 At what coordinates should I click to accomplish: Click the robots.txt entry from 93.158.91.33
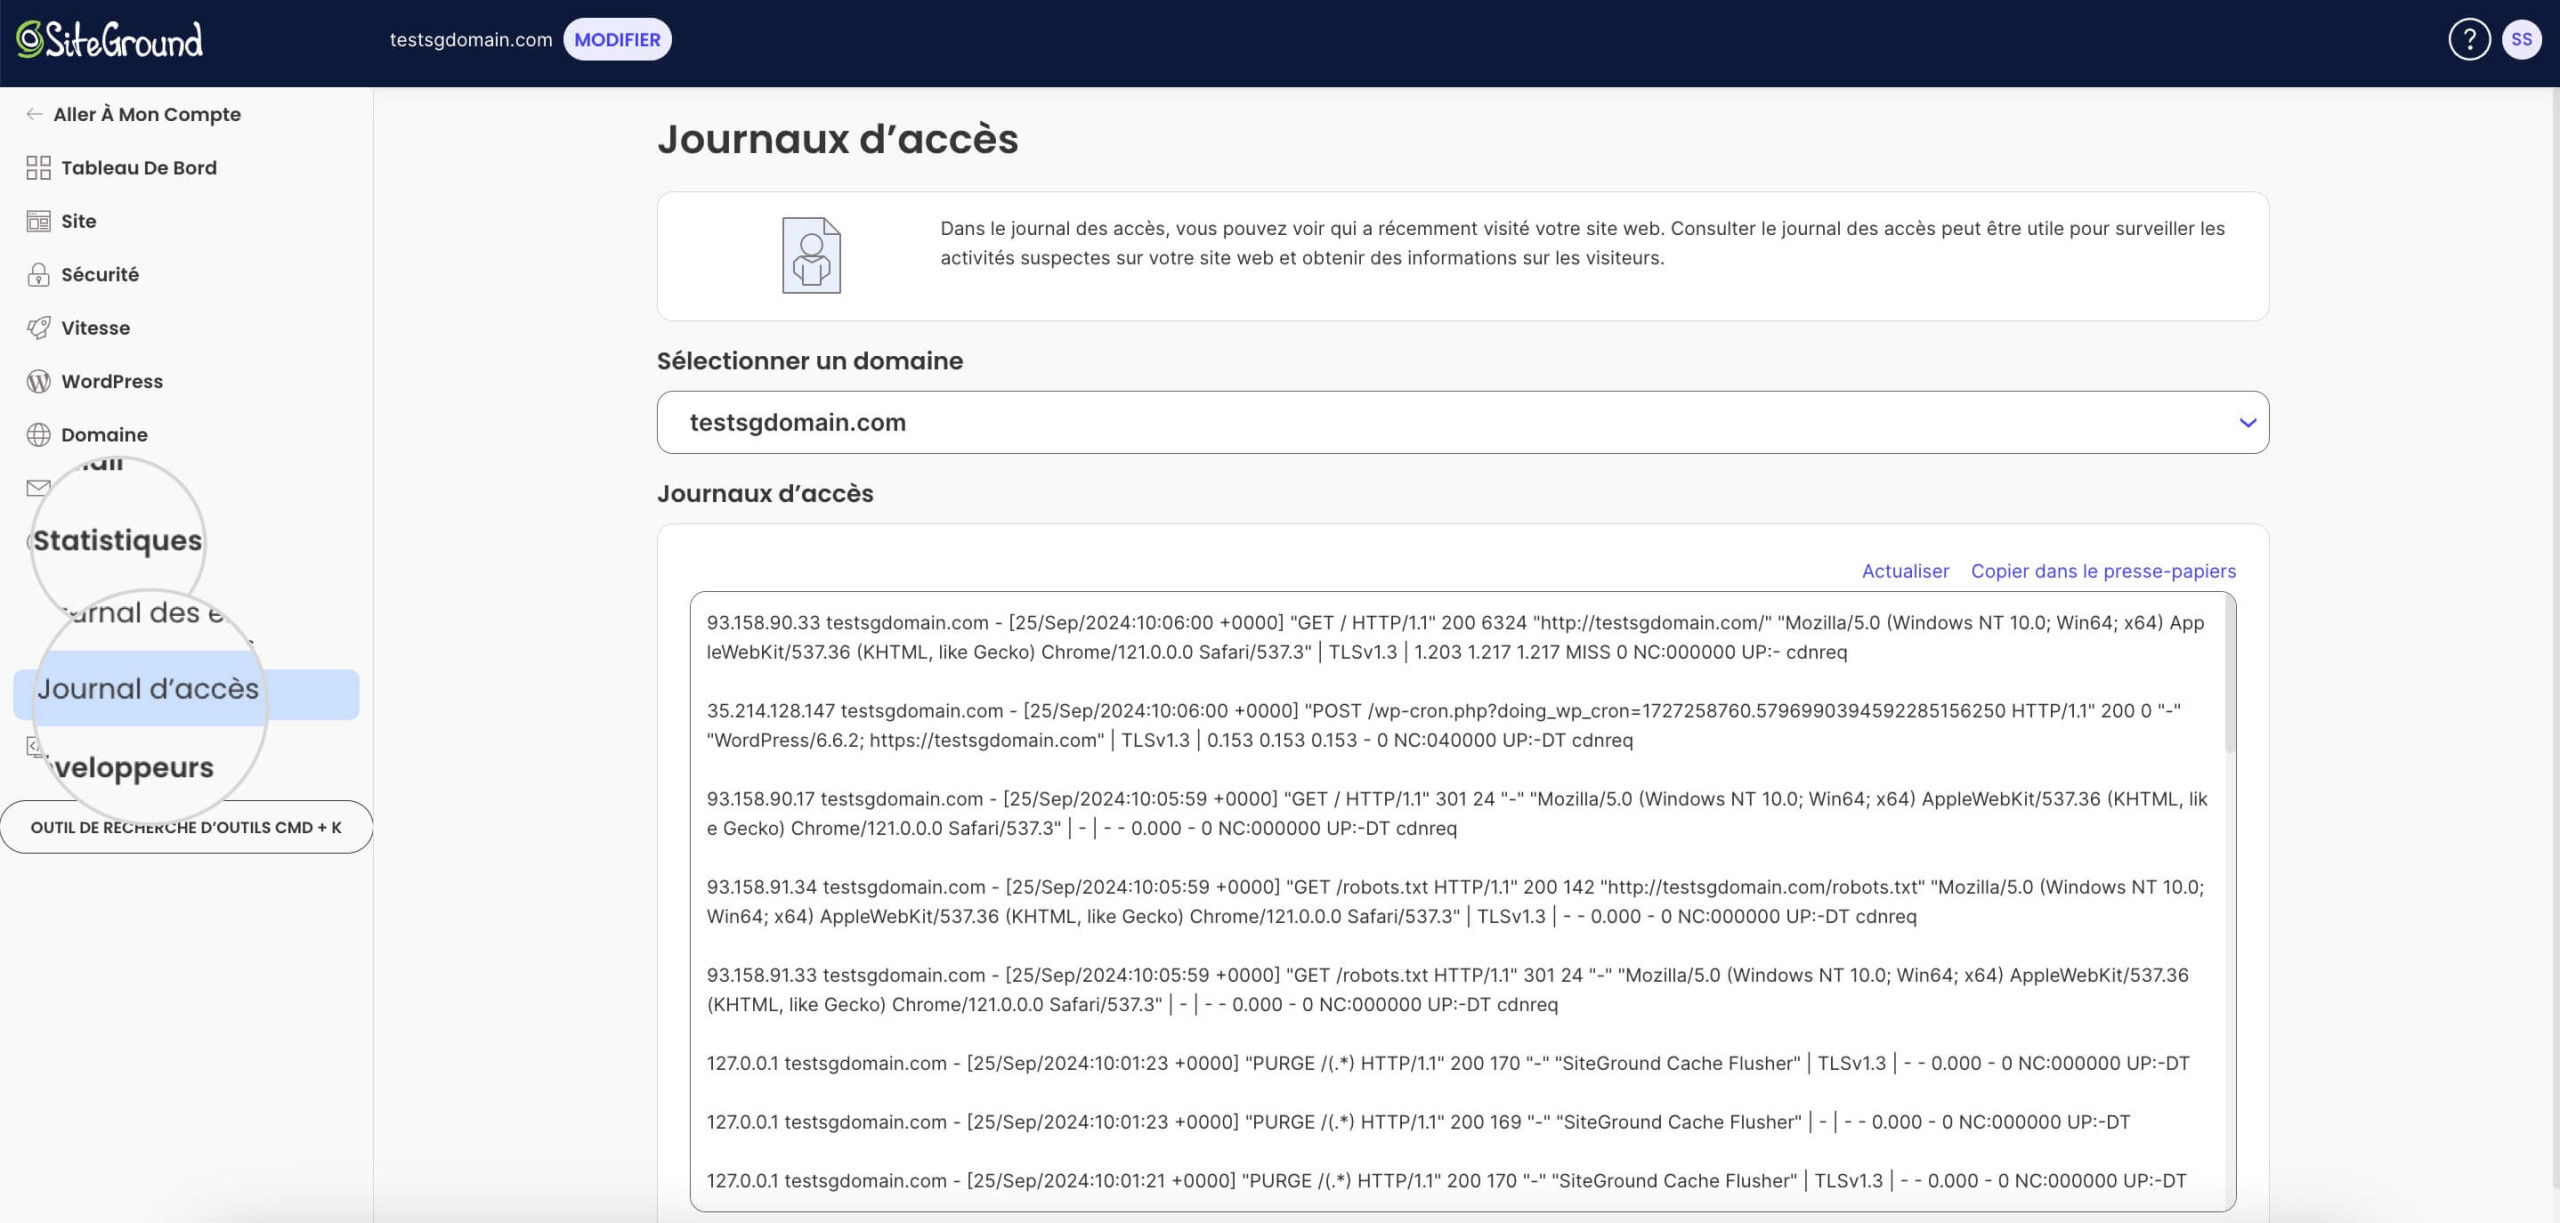tap(1447, 989)
